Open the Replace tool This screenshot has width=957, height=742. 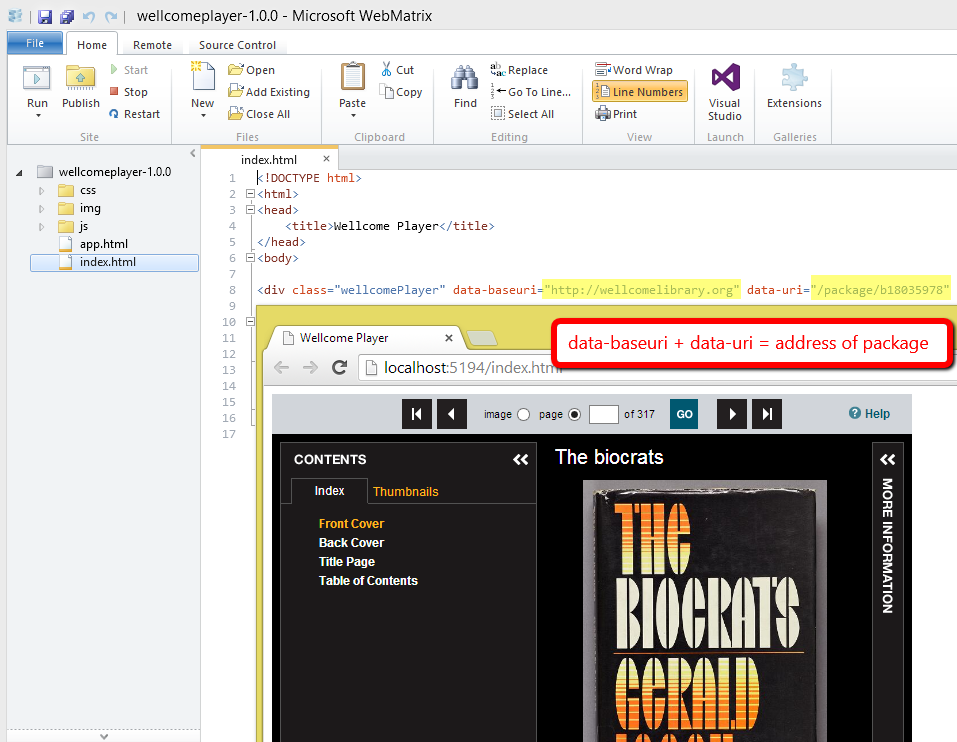[519, 70]
